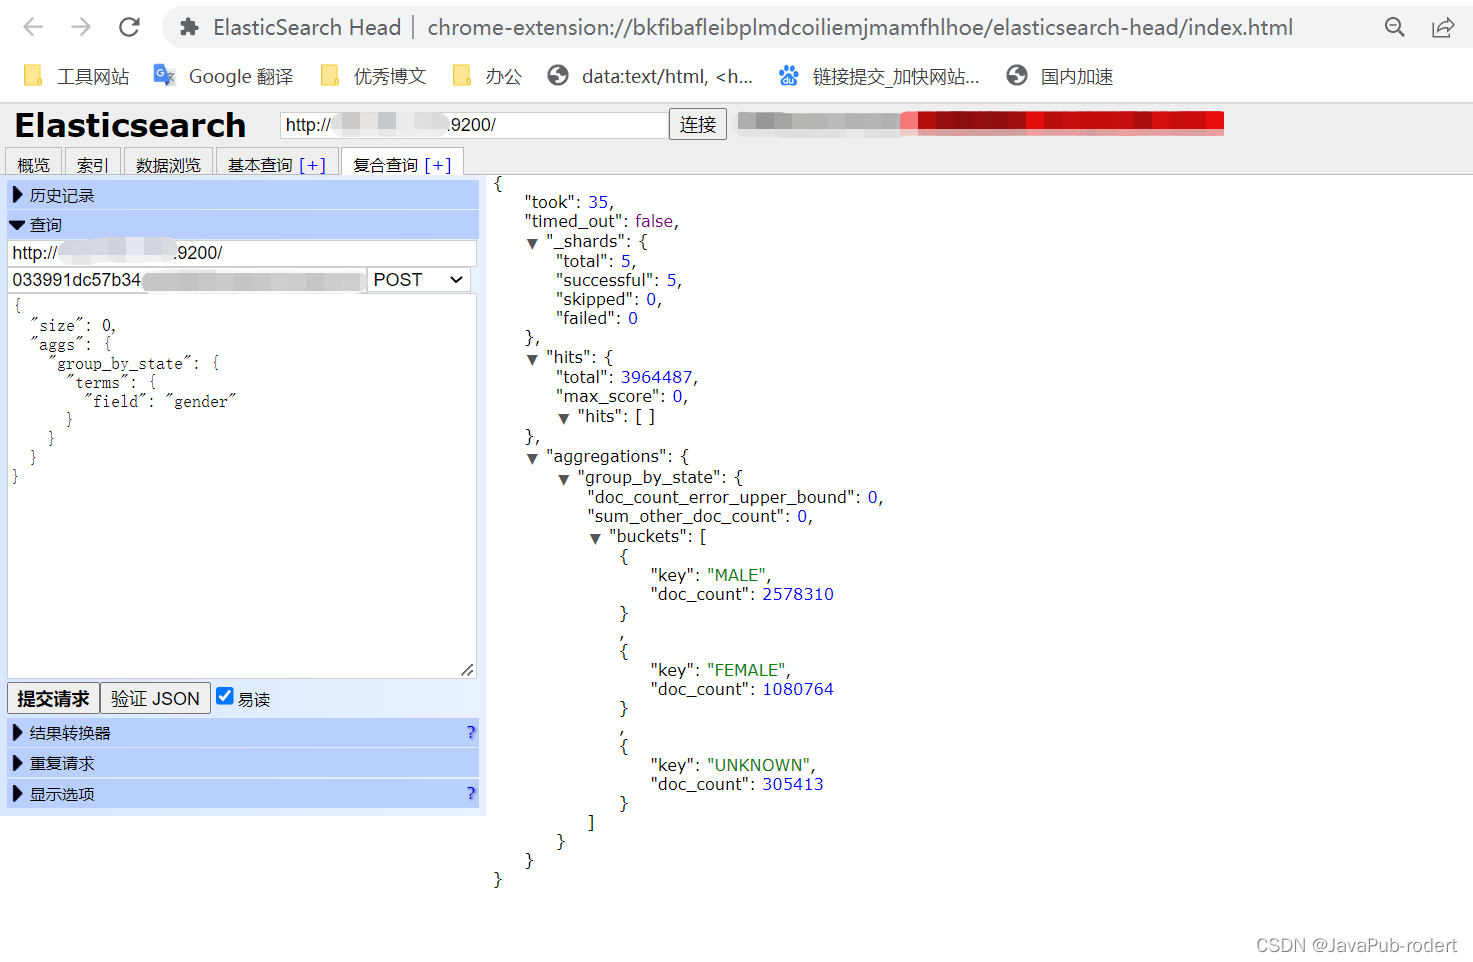Image resolution: width=1473 pixels, height=962 pixels.
Task: Collapse the inner "hits": [ ] array node
Action: pos(564,418)
